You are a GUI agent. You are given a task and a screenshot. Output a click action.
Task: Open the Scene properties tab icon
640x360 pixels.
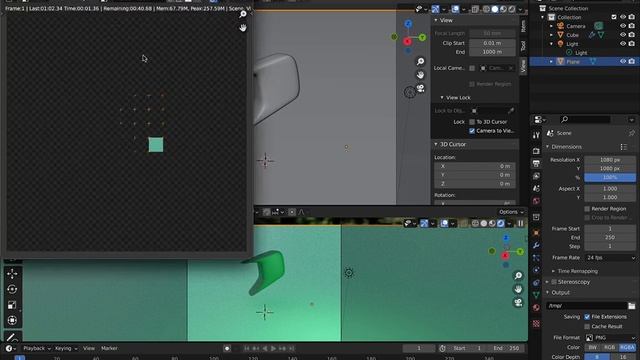tap(536, 189)
